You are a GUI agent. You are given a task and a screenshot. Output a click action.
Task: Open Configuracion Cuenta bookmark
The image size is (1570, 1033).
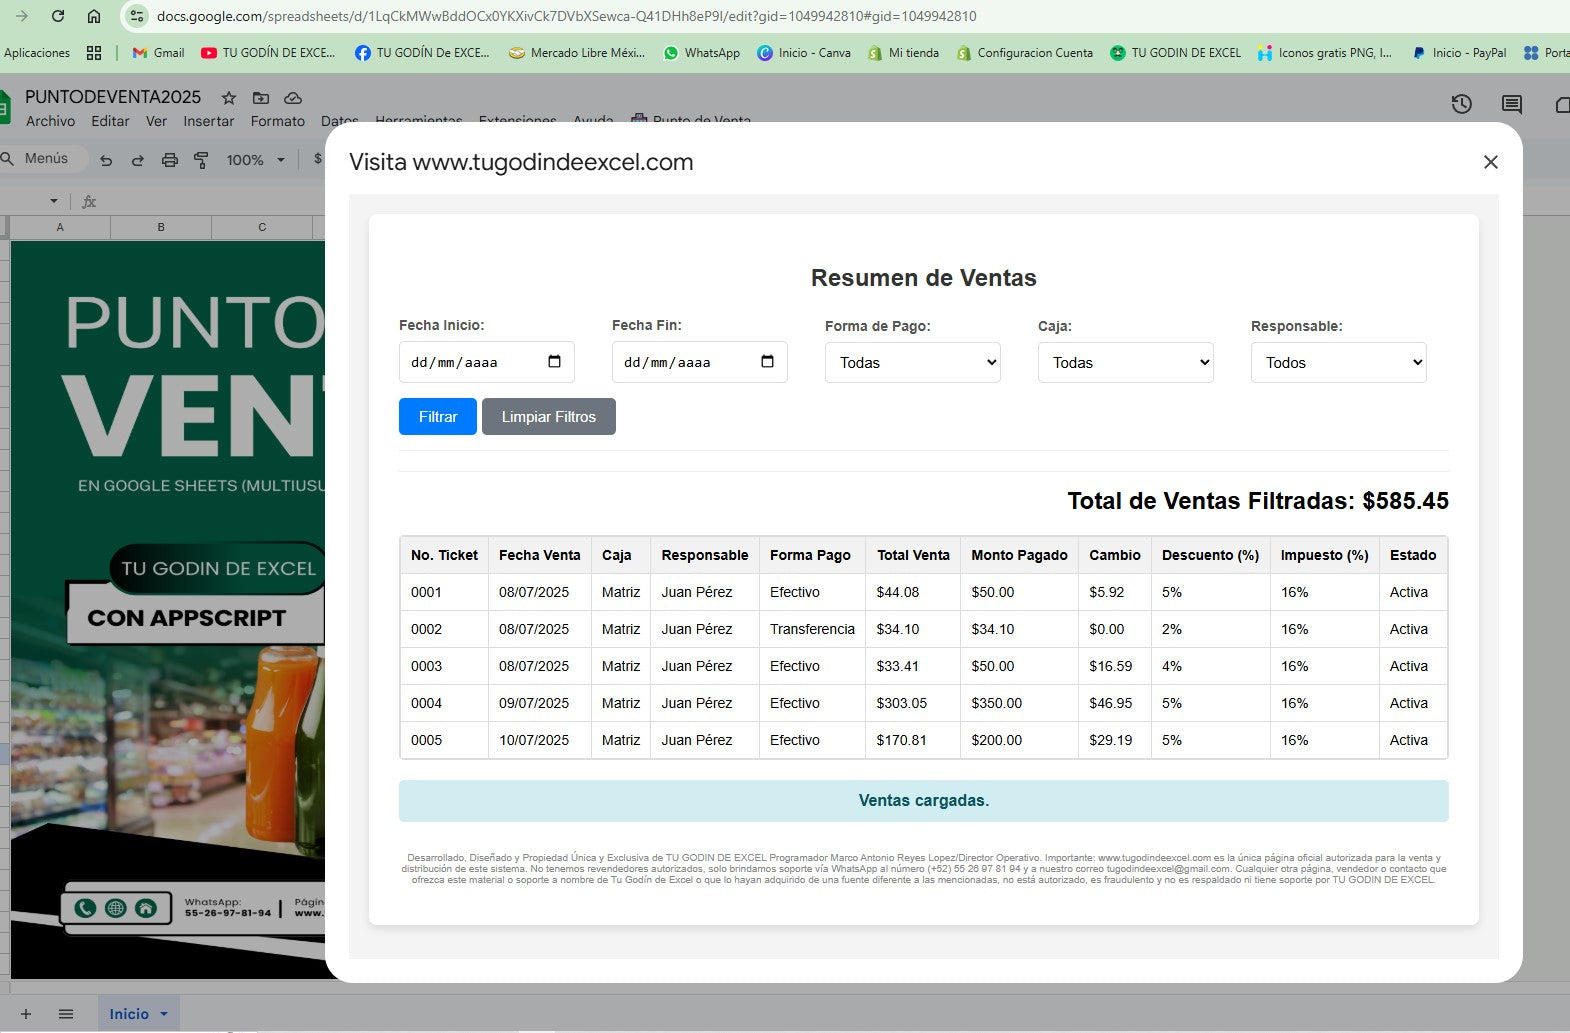coord(1025,53)
